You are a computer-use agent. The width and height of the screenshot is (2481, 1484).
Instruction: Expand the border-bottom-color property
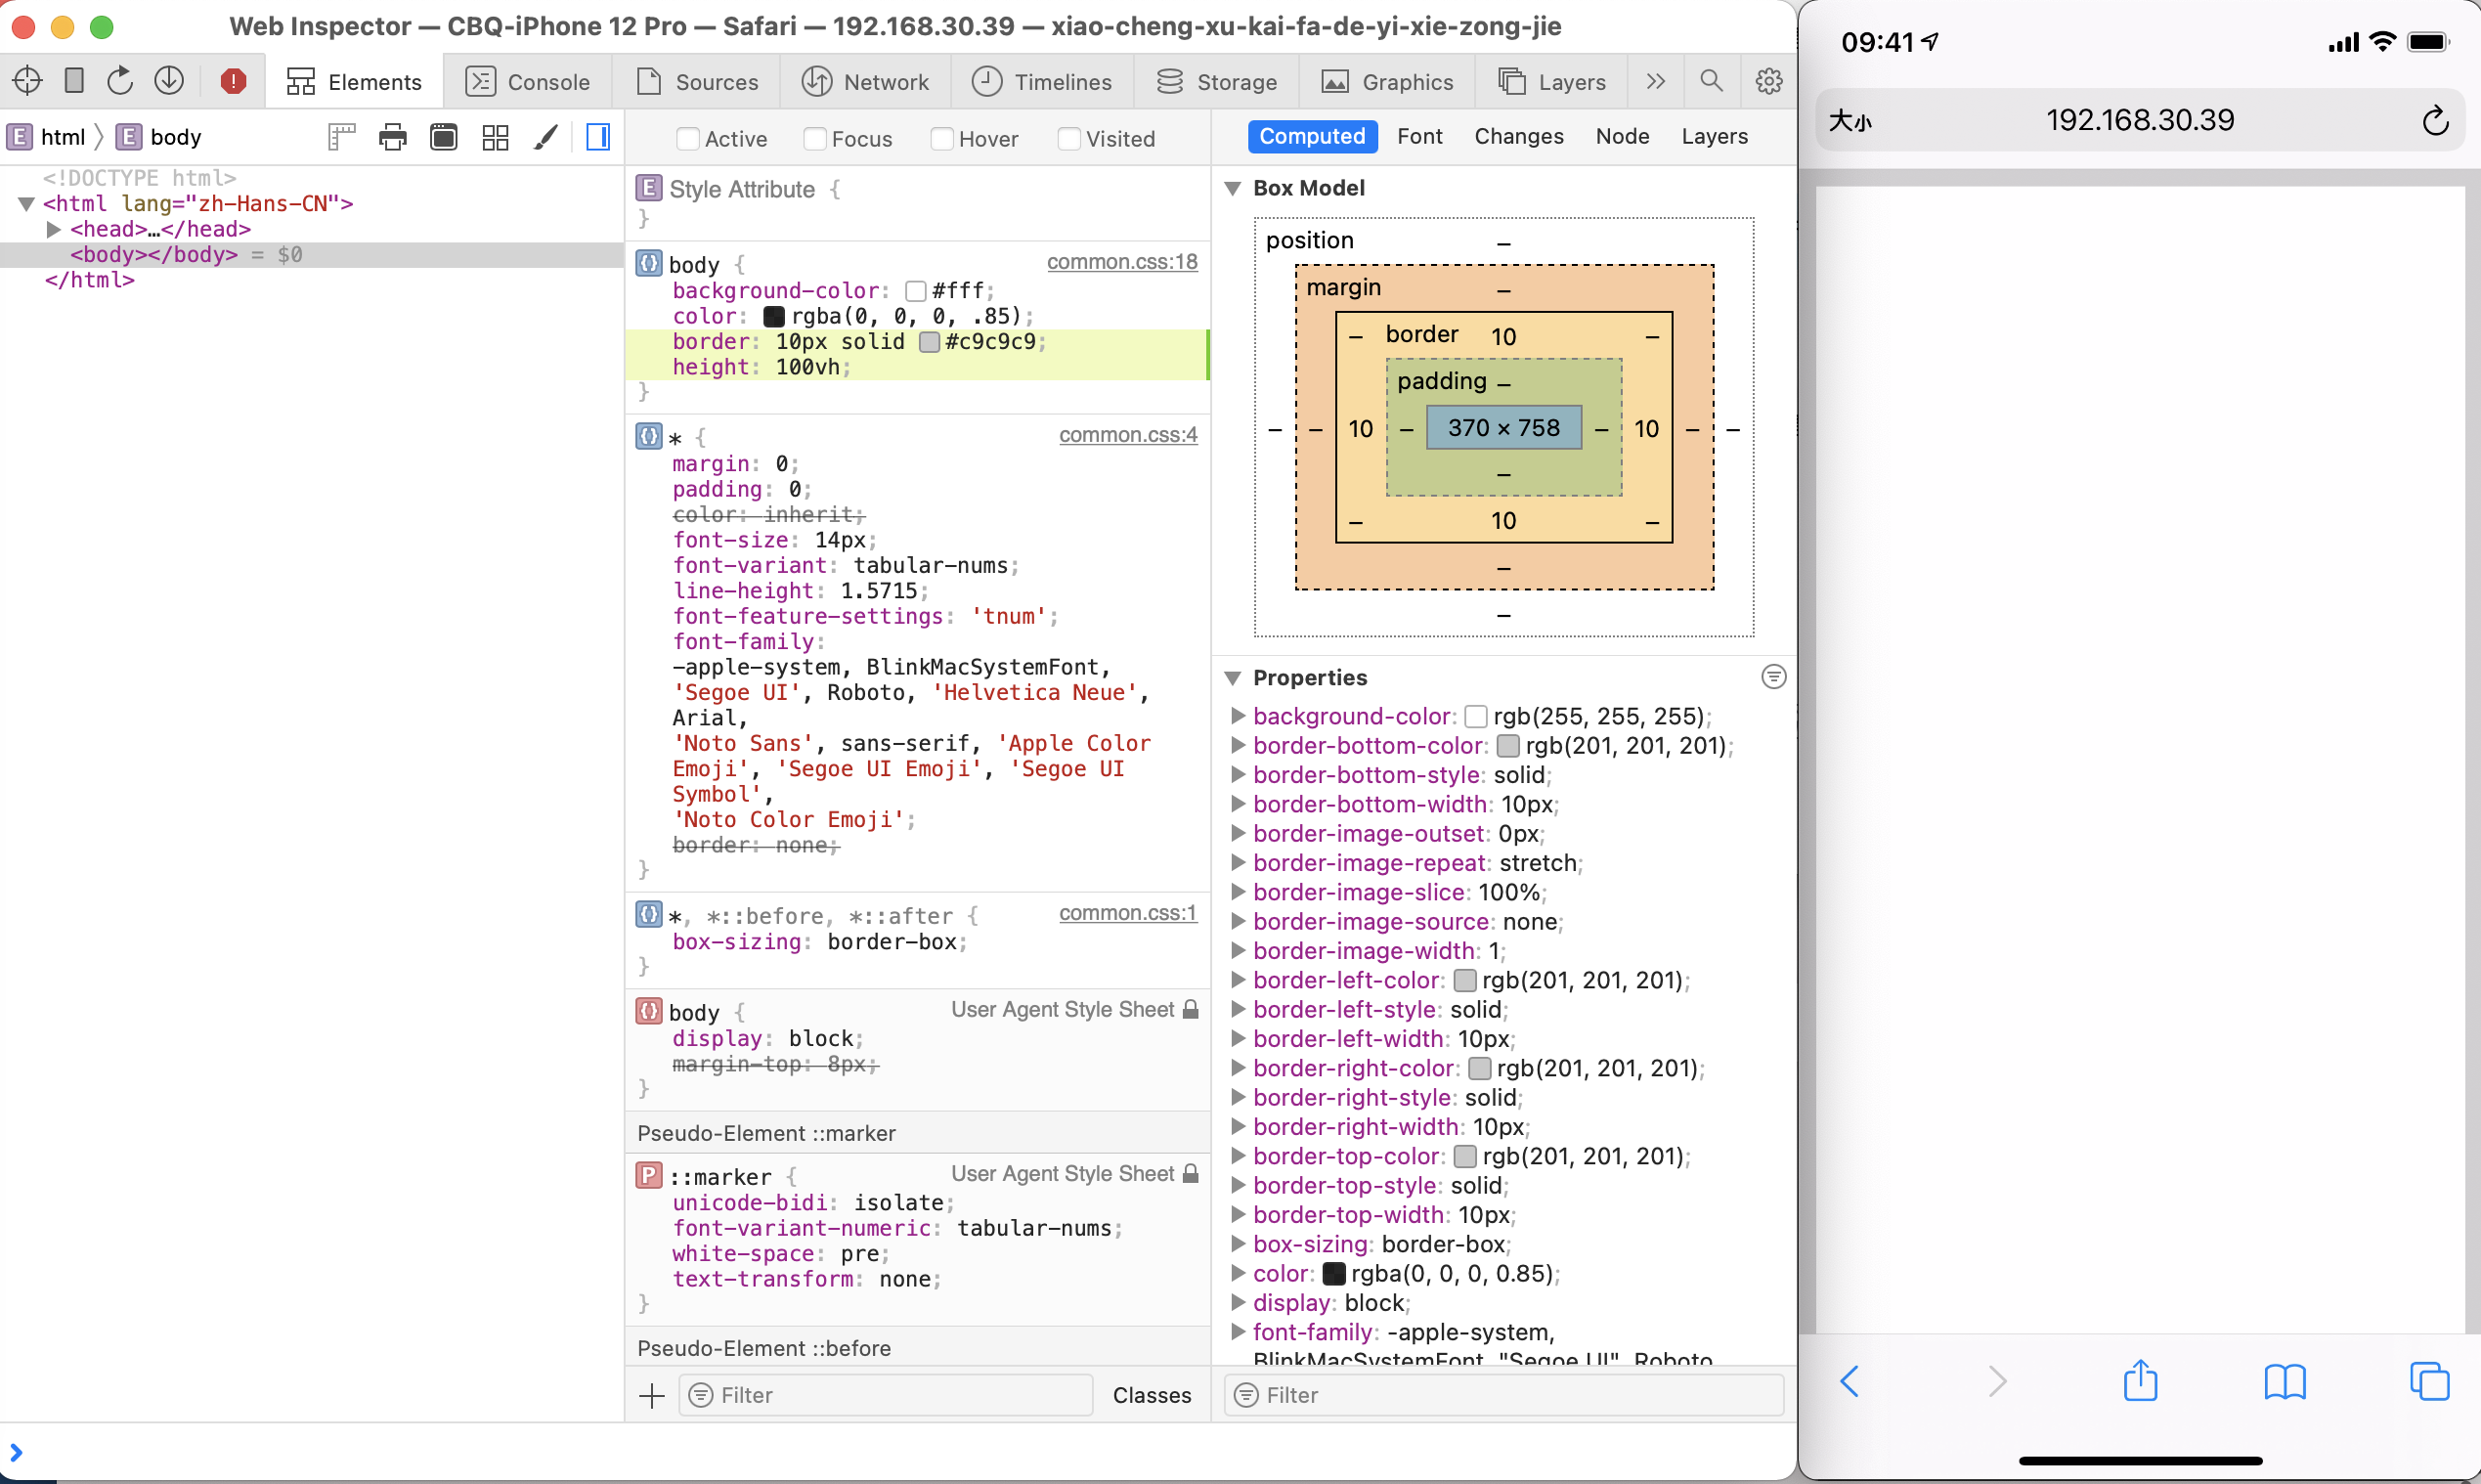(1238, 744)
